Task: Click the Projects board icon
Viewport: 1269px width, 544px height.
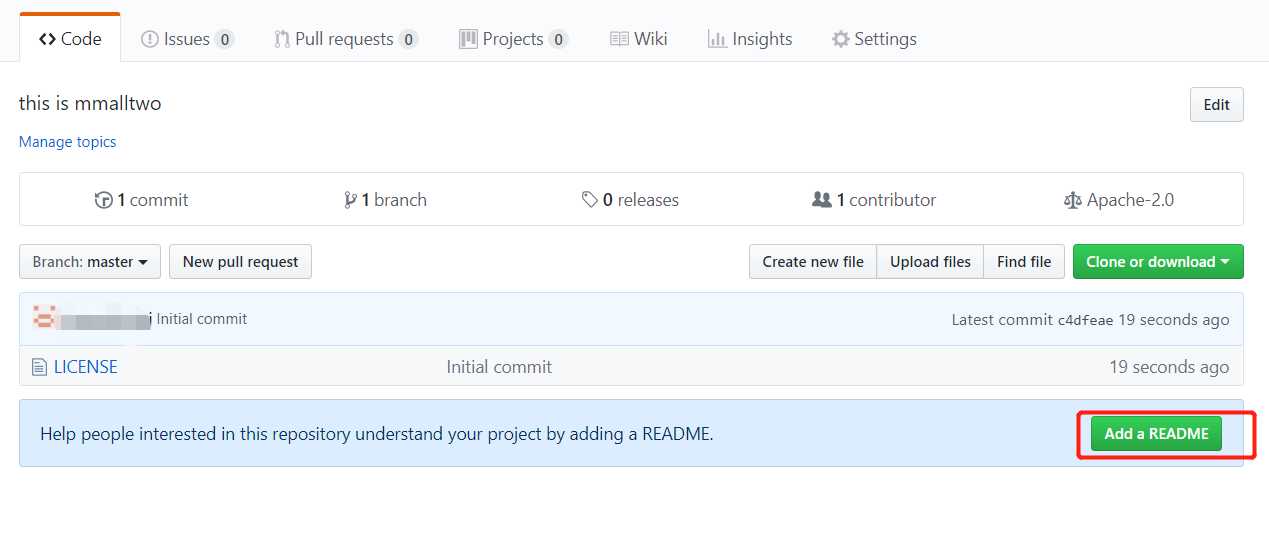Action: coord(468,39)
